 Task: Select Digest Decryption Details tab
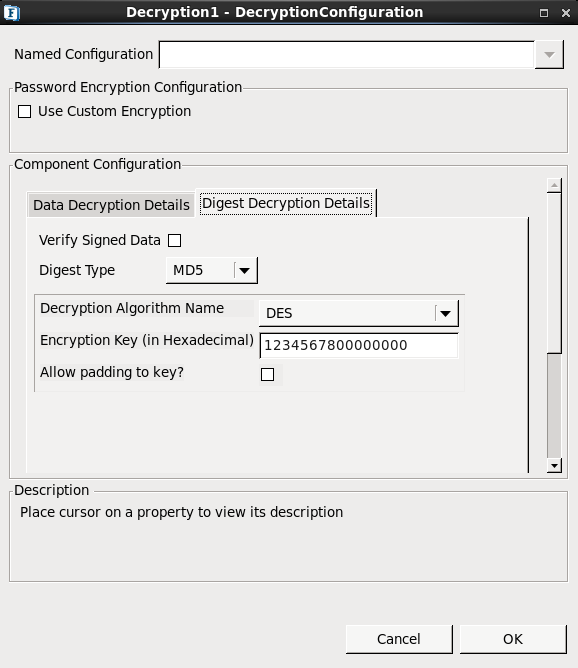(286, 203)
